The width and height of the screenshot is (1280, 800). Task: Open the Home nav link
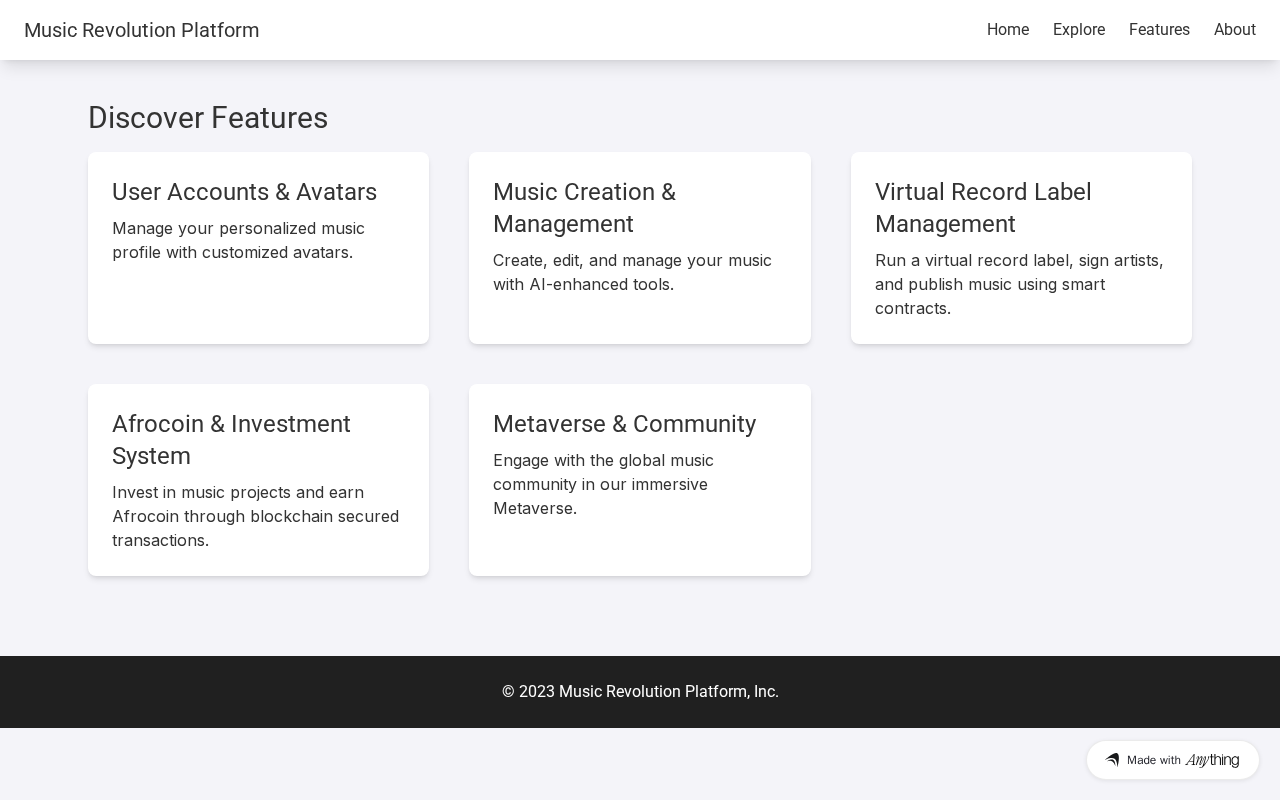tap(1008, 30)
